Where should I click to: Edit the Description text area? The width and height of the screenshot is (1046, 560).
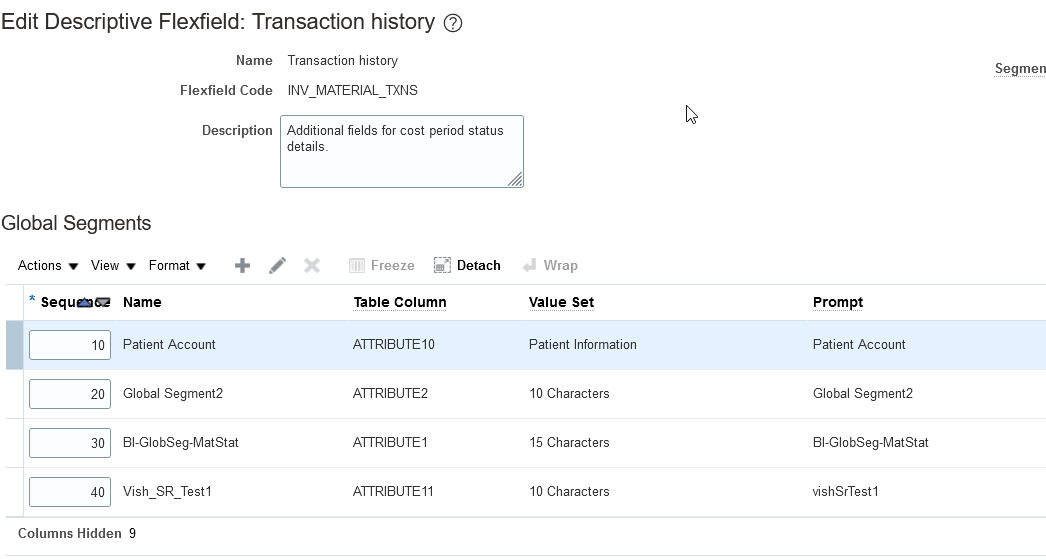click(401, 151)
